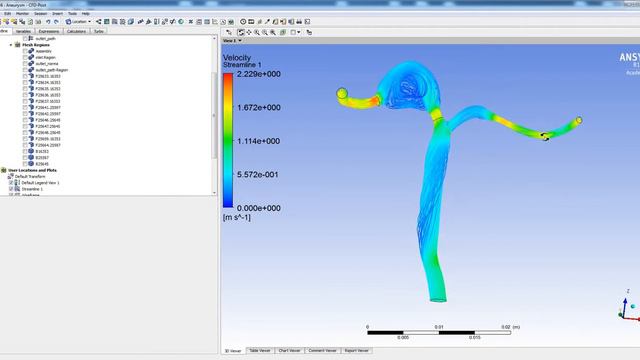Click the Chart icon in the toolbar
The height and width of the screenshot is (360, 640).
point(214,22)
